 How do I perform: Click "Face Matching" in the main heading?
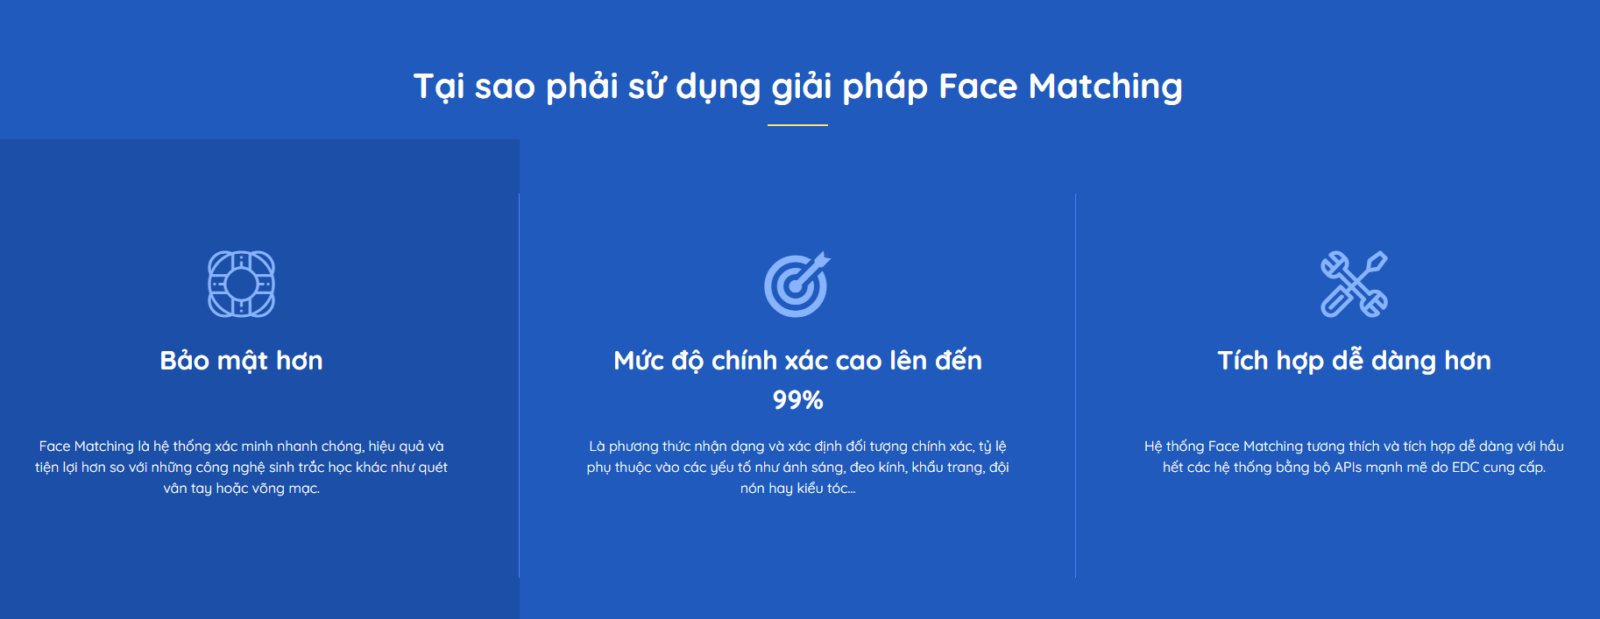click(1060, 87)
